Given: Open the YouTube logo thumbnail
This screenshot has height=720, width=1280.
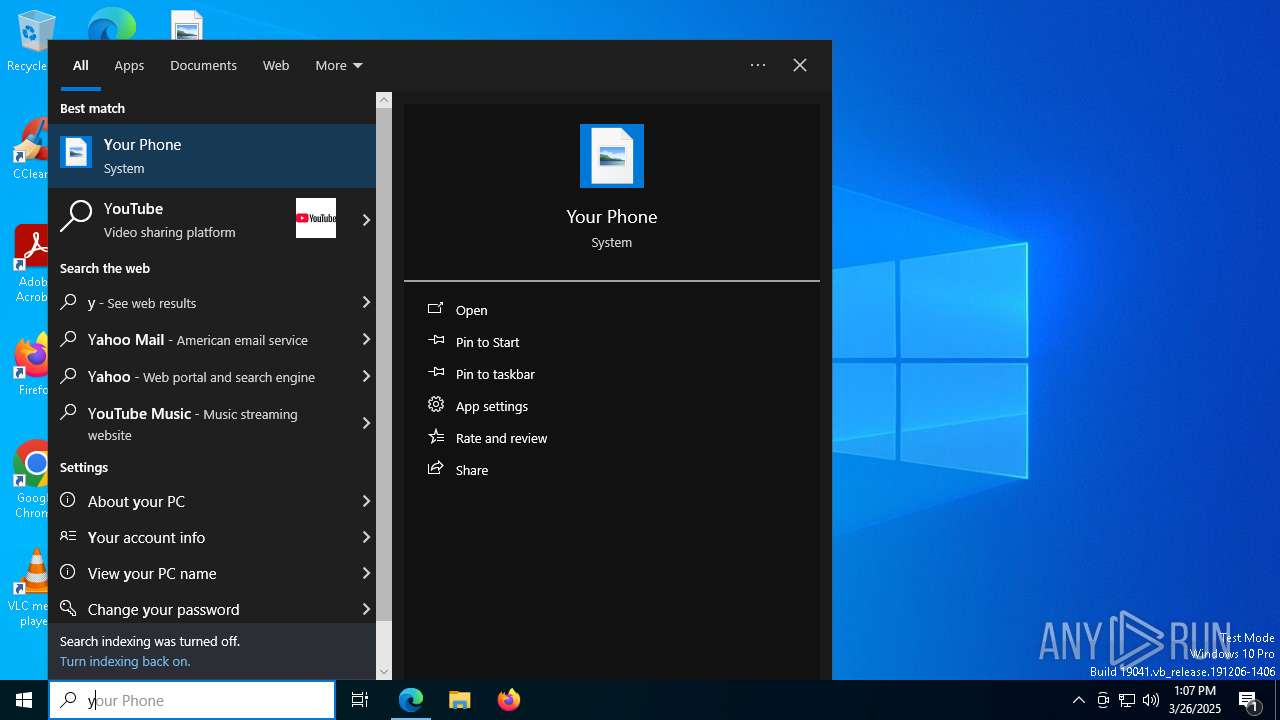Looking at the screenshot, I should (x=316, y=218).
